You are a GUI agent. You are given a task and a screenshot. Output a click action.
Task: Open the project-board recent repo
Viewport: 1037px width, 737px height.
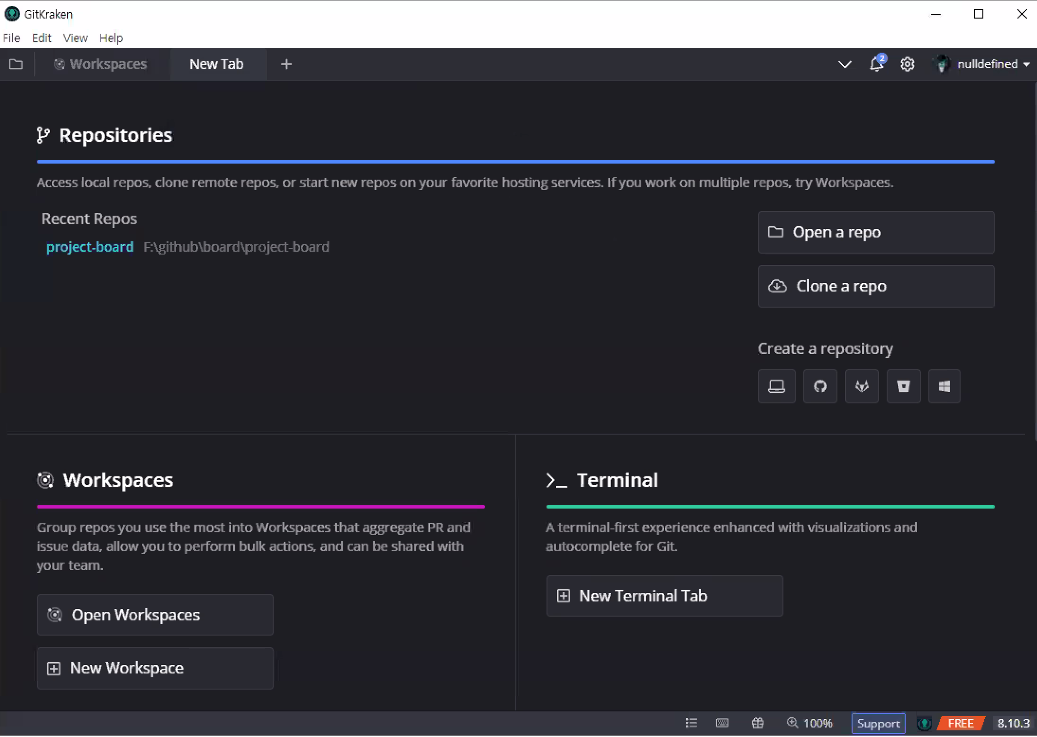point(90,247)
